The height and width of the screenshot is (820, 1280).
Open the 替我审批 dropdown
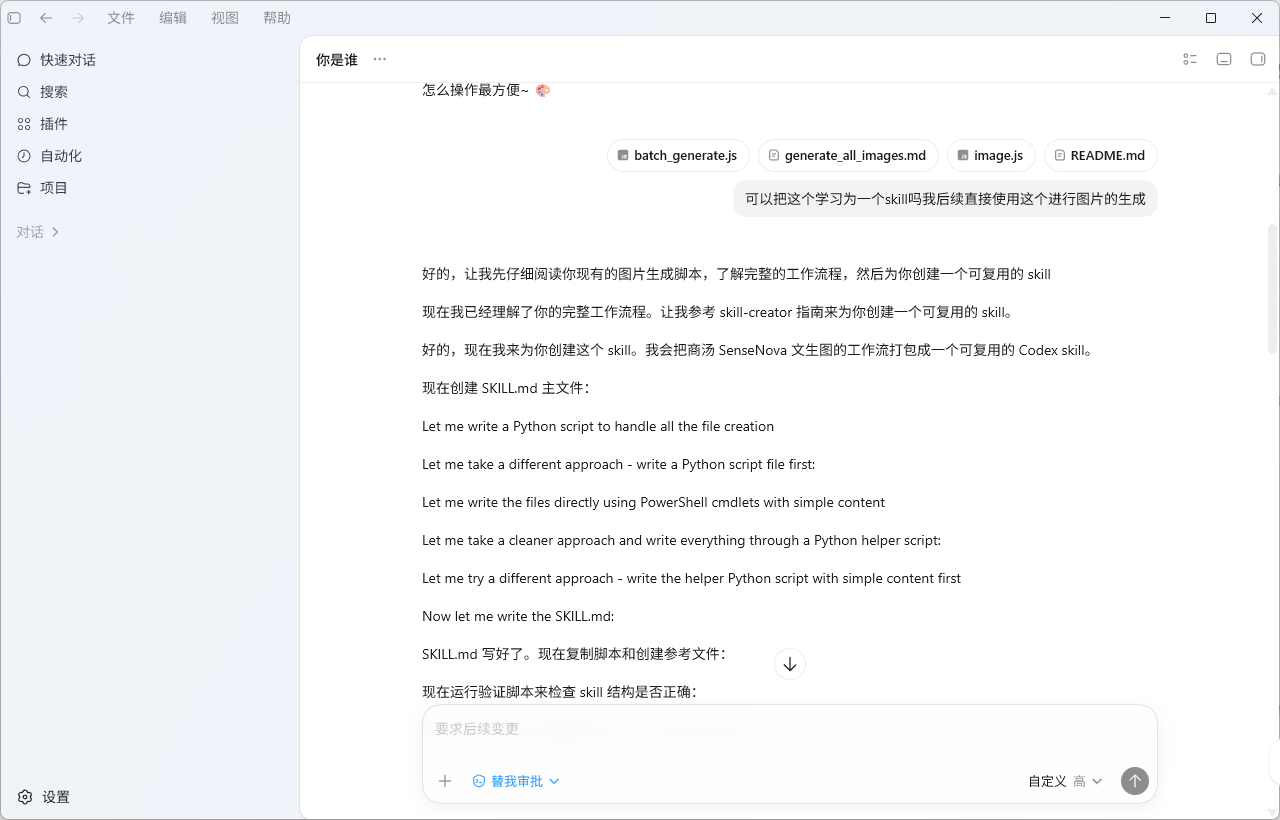(516, 781)
